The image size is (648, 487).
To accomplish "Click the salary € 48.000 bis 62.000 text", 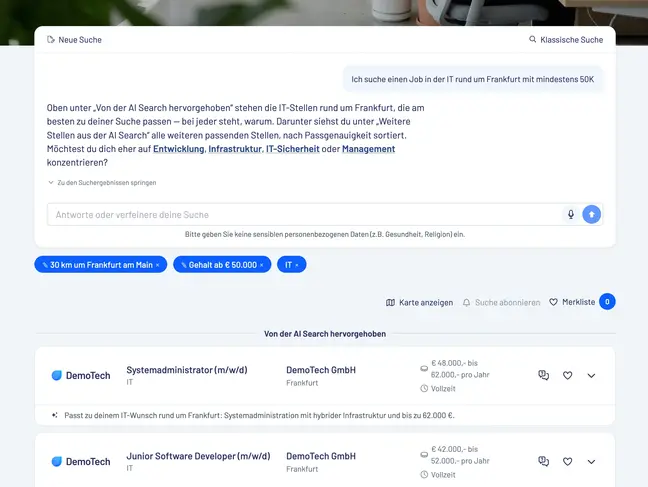I will 460,369.
